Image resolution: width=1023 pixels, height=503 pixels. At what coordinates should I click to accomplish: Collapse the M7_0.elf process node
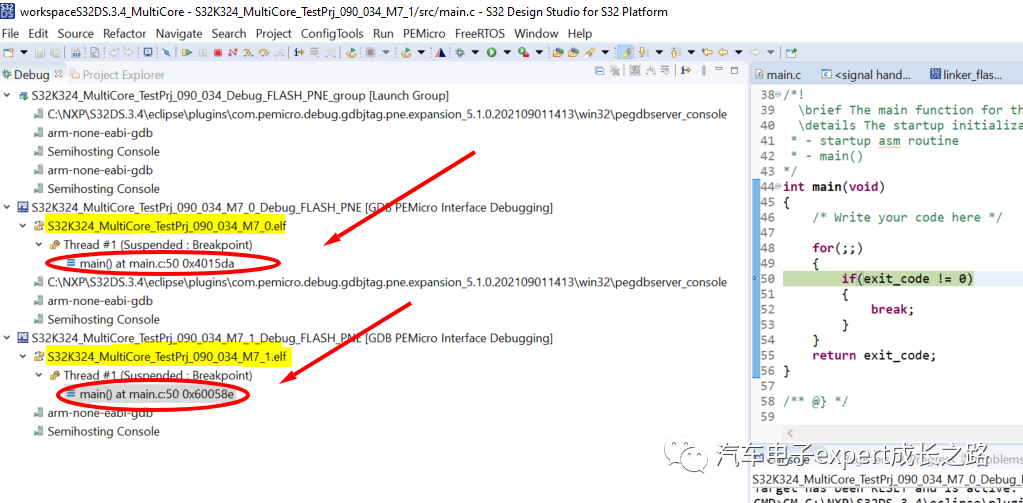(23, 226)
